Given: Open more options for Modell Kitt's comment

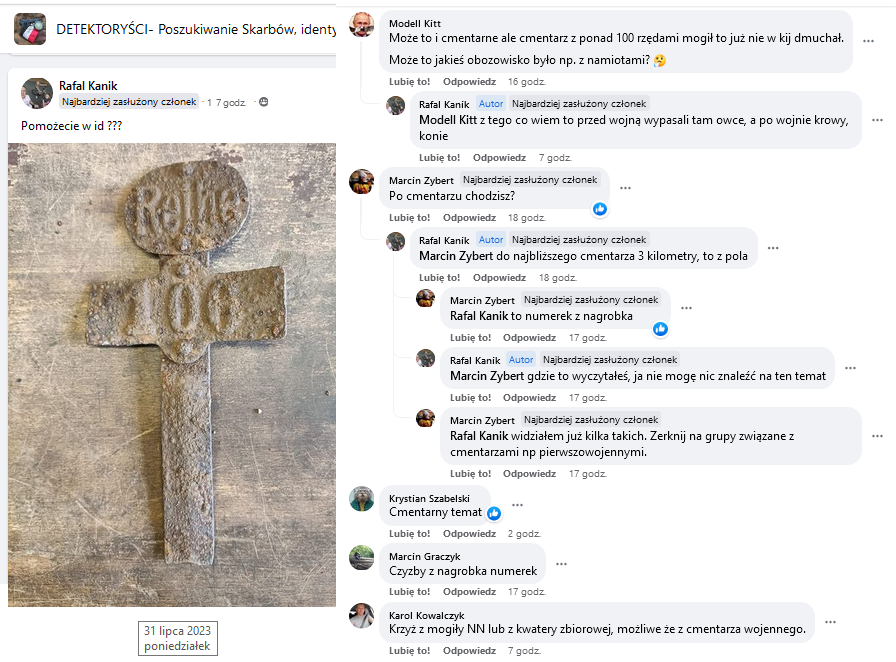Looking at the screenshot, I should pos(869,41).
